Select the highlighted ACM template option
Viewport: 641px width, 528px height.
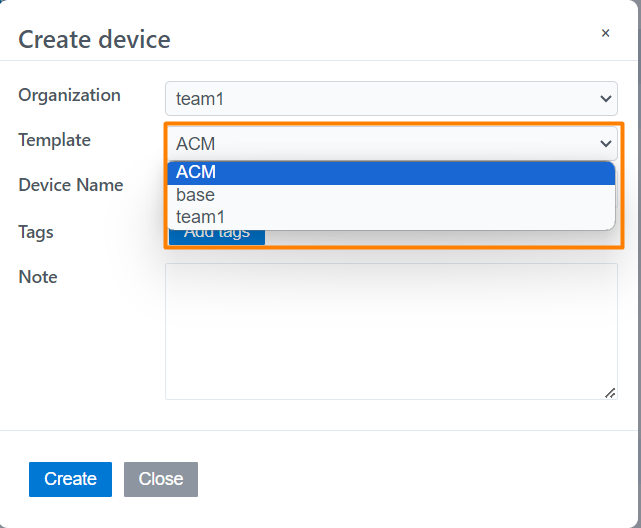(x=390, y=173)
